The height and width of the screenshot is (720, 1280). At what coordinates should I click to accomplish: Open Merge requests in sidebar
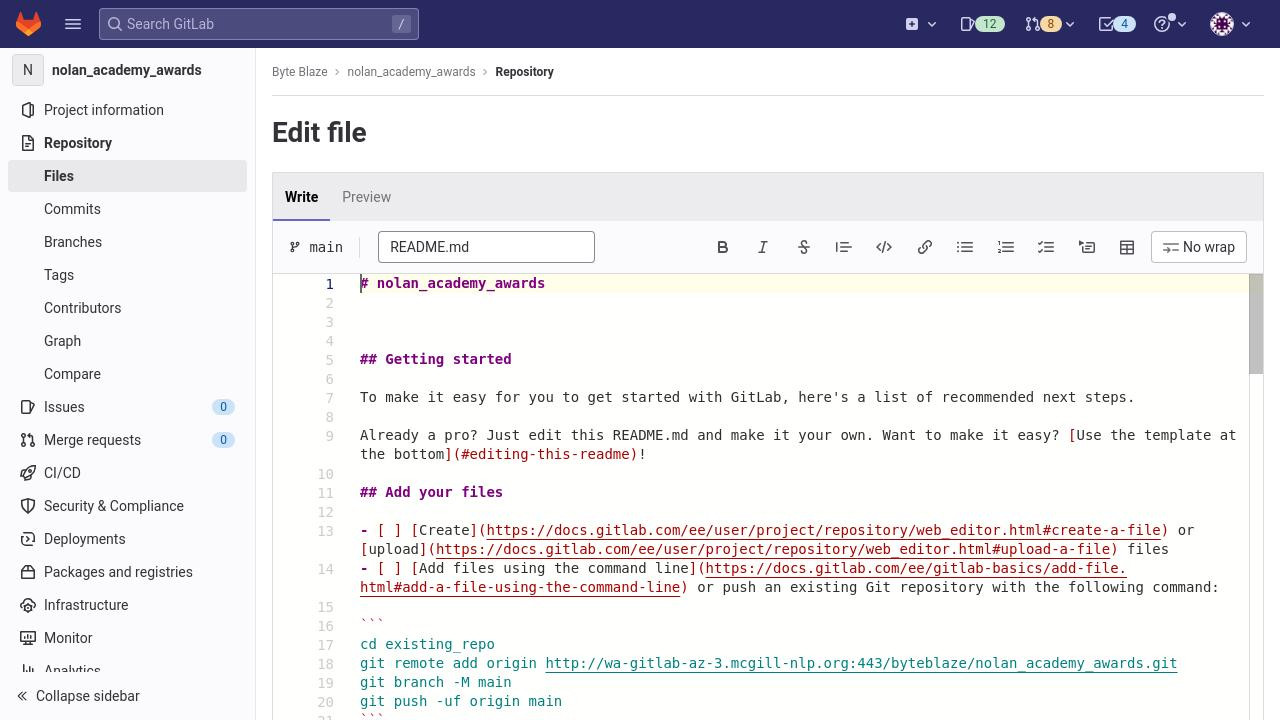tap(127, 440)
